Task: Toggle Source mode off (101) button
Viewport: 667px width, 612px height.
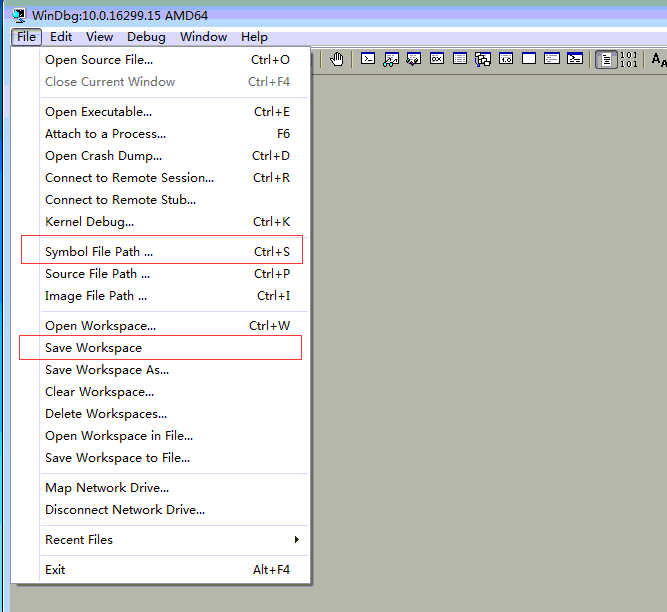Action: 629,59
